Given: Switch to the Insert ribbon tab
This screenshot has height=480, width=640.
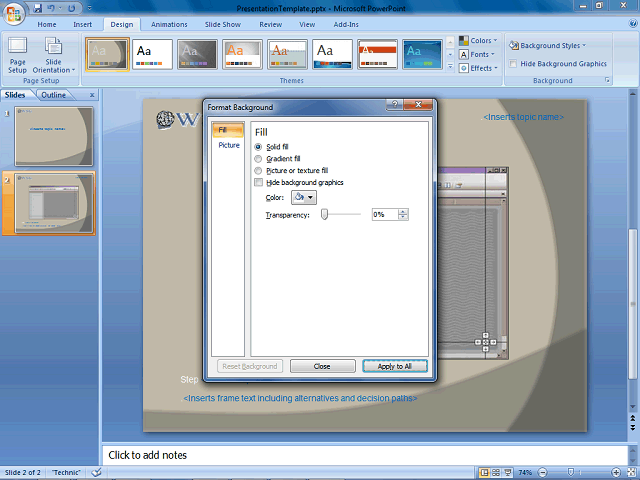Looking at the screenshot, I should click(82, 24).
